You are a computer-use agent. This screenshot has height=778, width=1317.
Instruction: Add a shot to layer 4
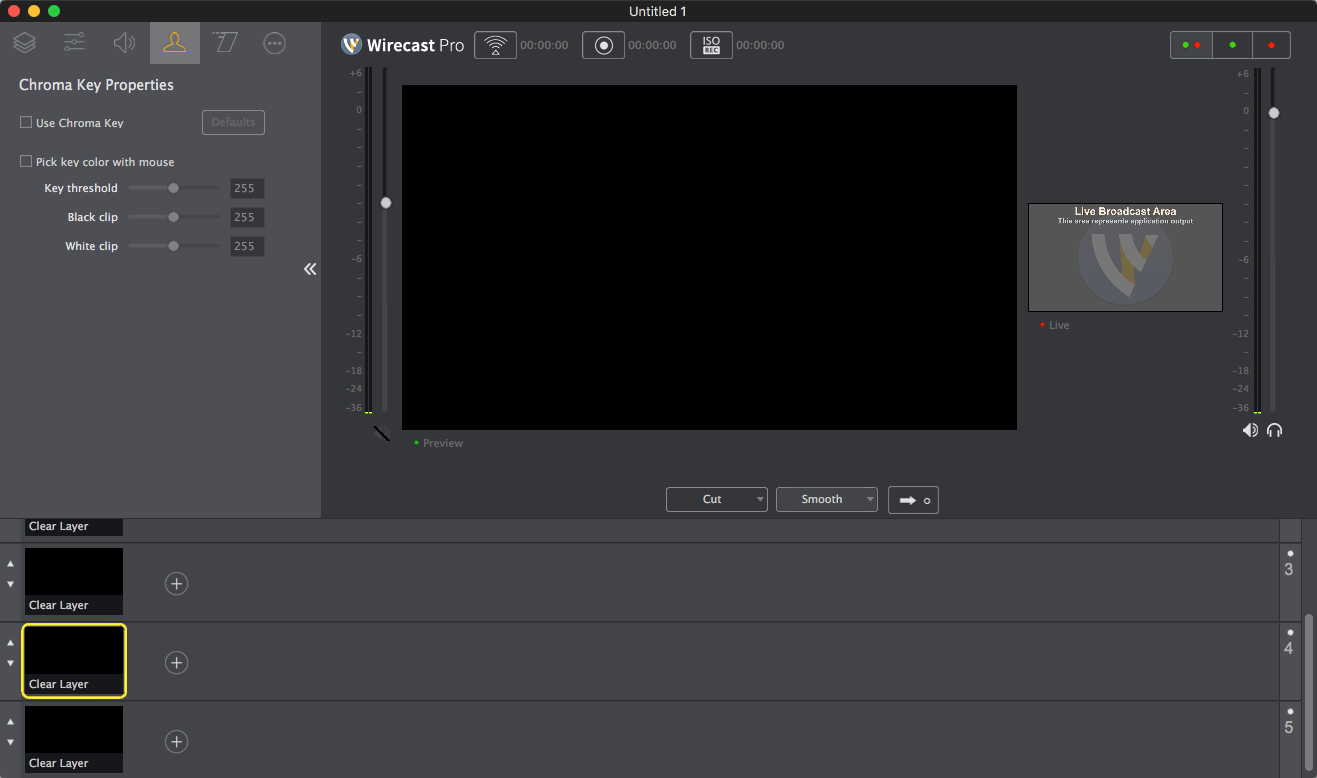click(x=176, y=662)
